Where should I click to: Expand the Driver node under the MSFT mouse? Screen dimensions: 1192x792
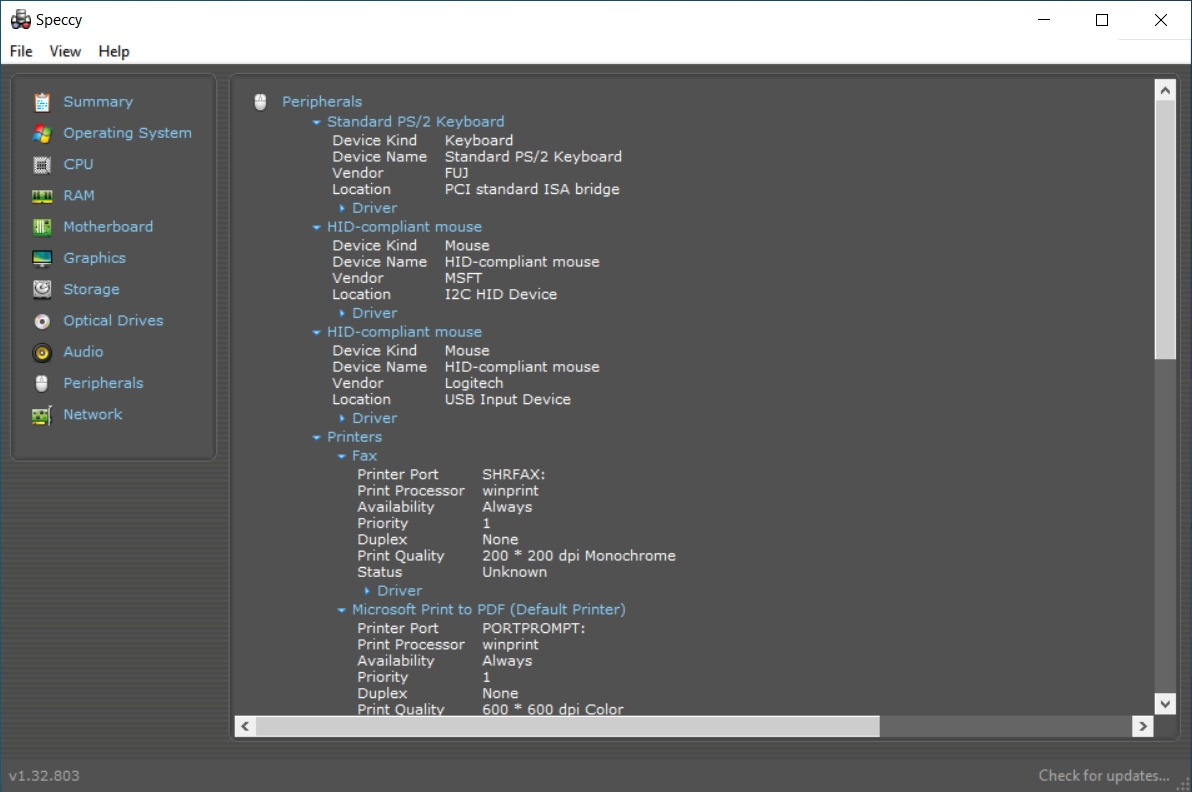(342, 313)
